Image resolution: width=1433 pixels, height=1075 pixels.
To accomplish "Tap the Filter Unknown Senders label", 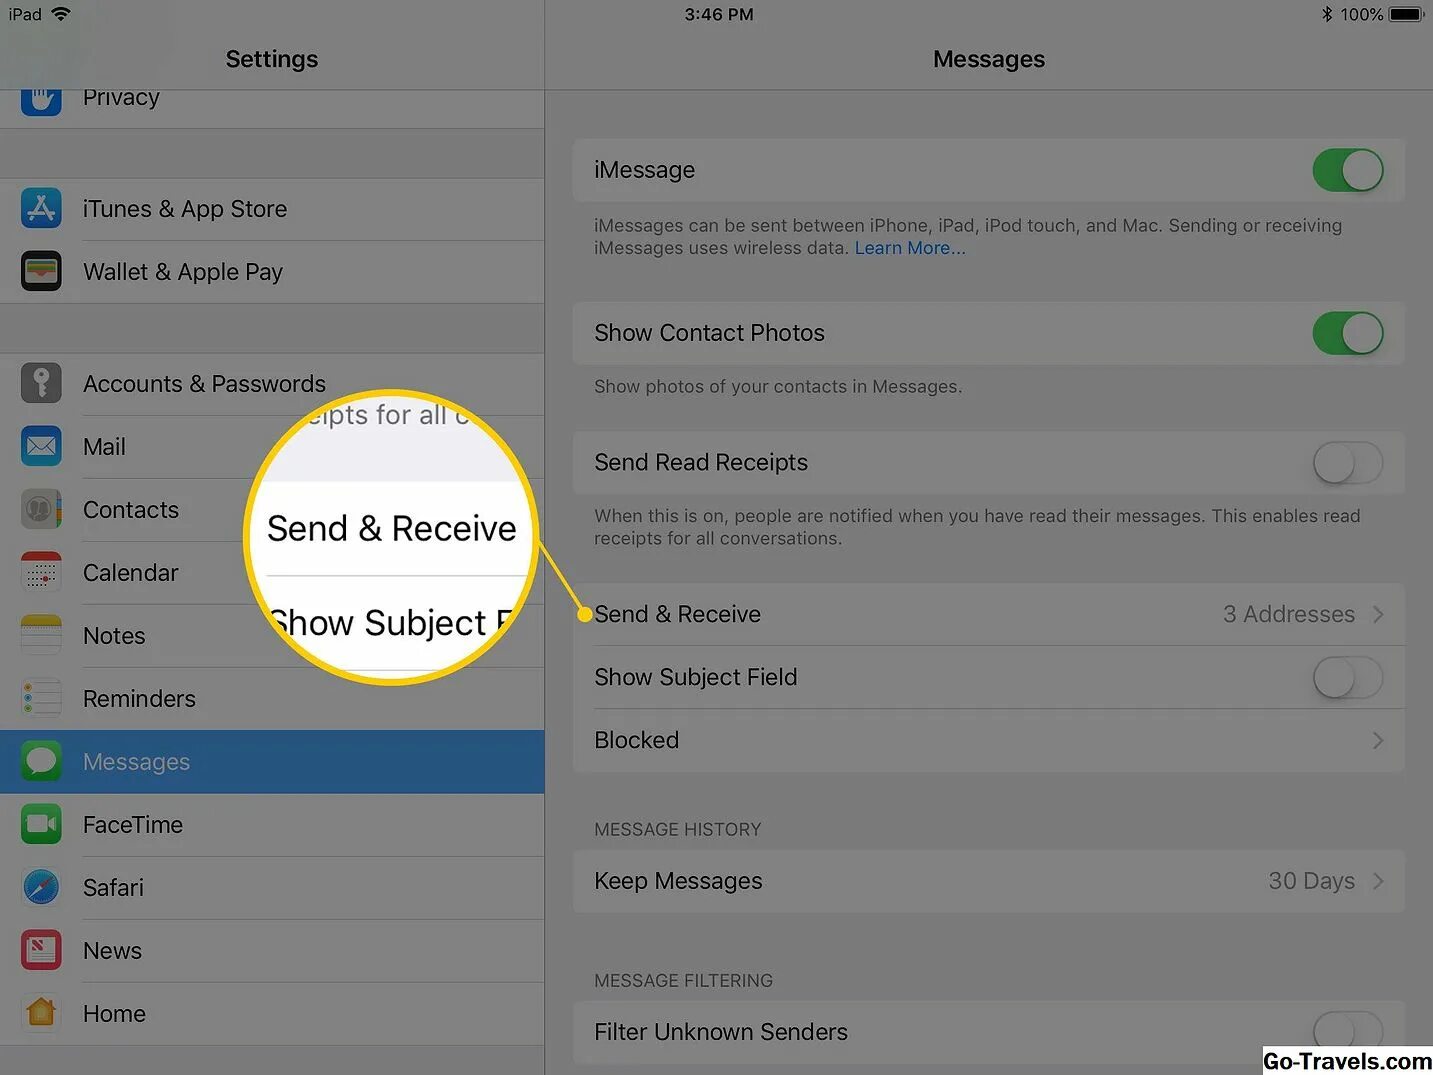I will pyautogui.click(x=721, y=1032).
